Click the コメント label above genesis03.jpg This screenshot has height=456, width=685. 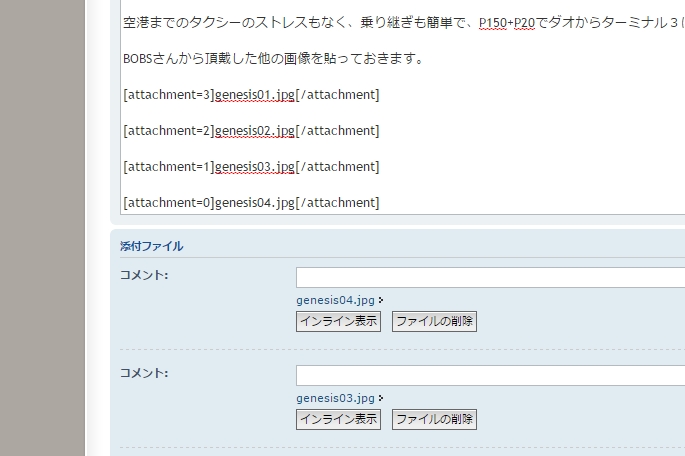click(x=144, y=373)
